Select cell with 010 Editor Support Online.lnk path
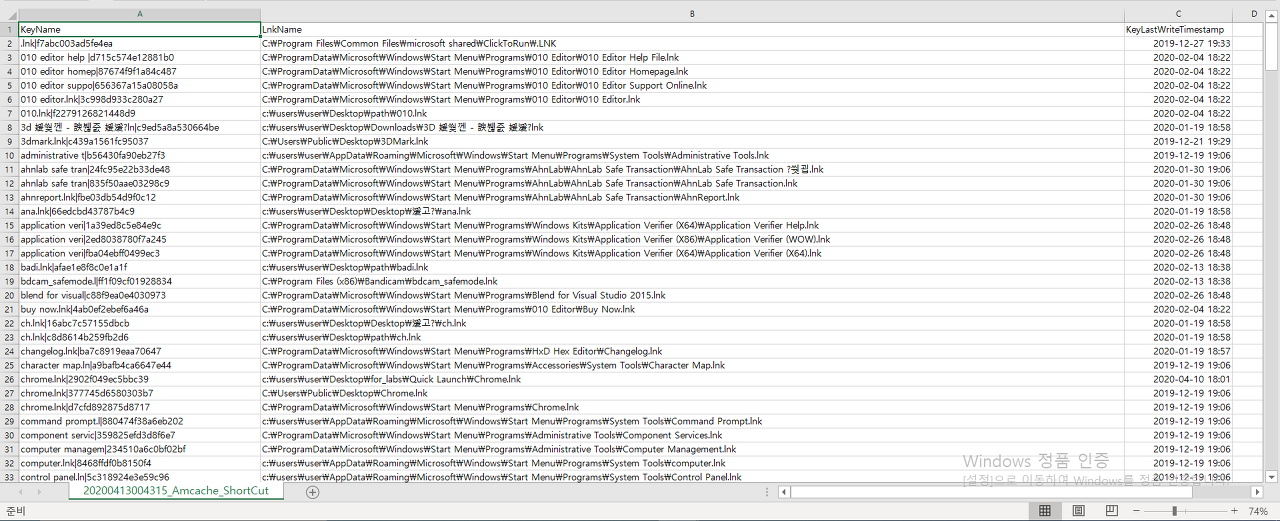 click(x=692, y=86)
